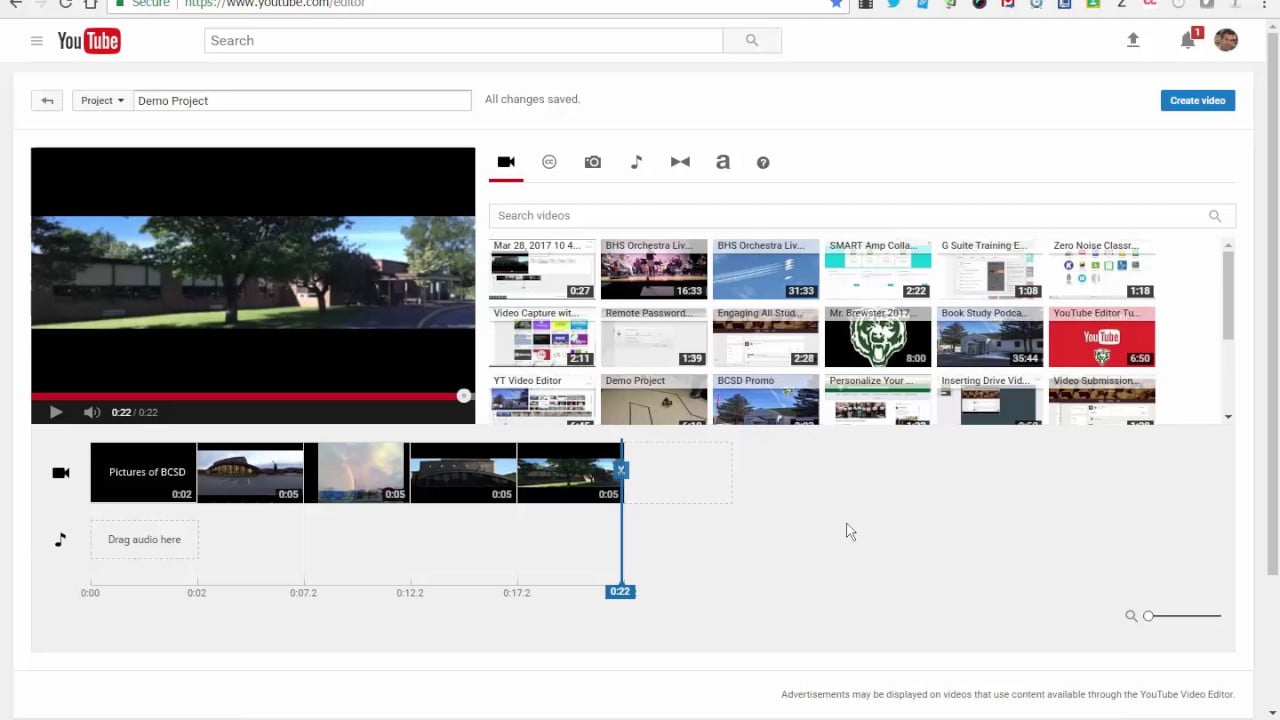
Task: Mute the video preview speaker
Action: click(91, 412)
